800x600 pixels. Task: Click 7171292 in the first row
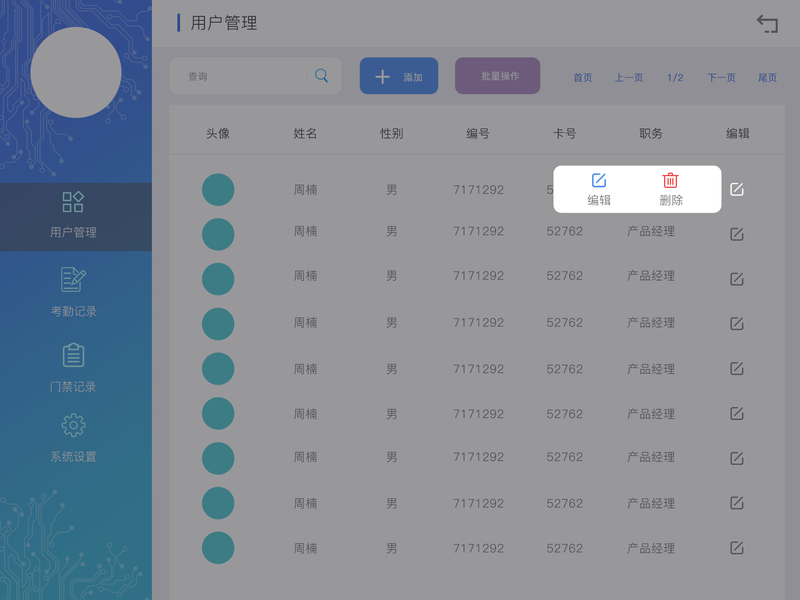point(478,190)
